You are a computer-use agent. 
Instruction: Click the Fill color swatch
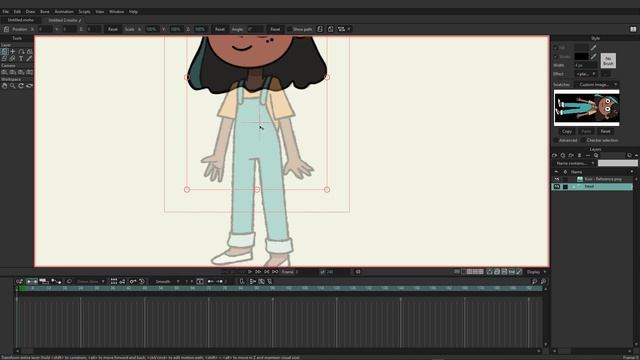[x=582, y=48]
